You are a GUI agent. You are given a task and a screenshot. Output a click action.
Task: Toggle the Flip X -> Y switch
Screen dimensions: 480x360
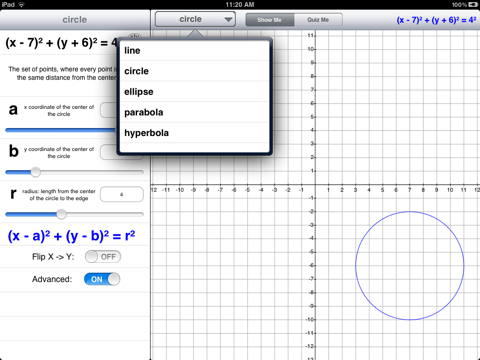(x=103, y=257)
